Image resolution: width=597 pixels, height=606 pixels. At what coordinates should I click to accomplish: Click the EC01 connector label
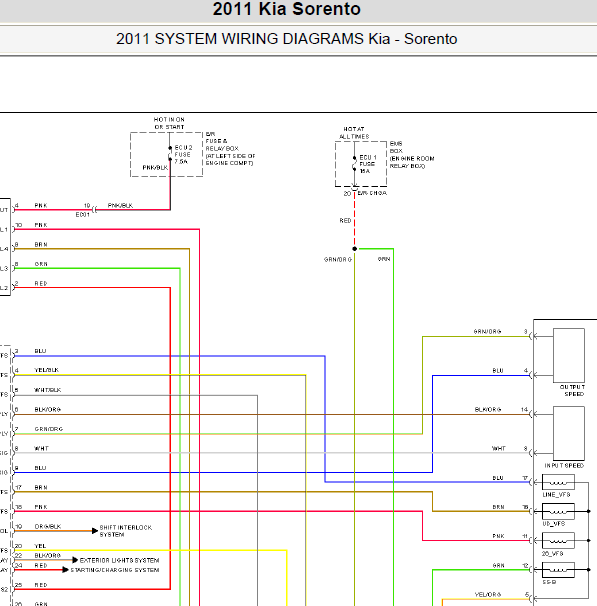82,215
